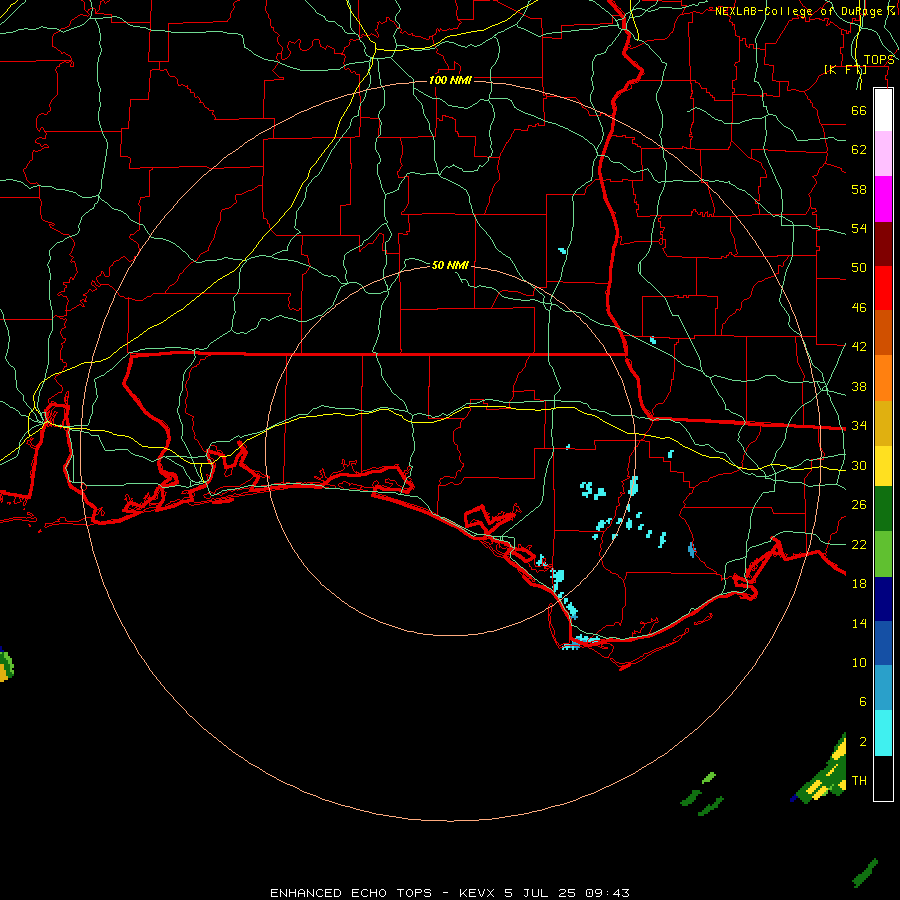
Task: Click the dark orange swatch between 46 and 42
Action: (883, 333)
